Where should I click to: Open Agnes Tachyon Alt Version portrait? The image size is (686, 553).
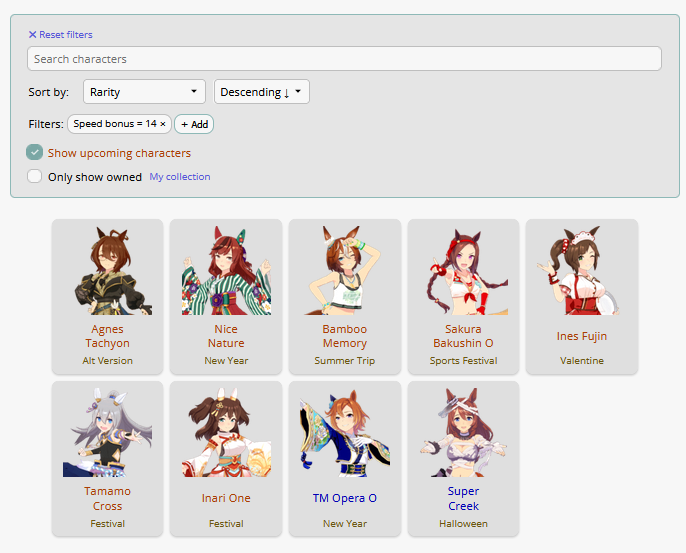point(108,271)
